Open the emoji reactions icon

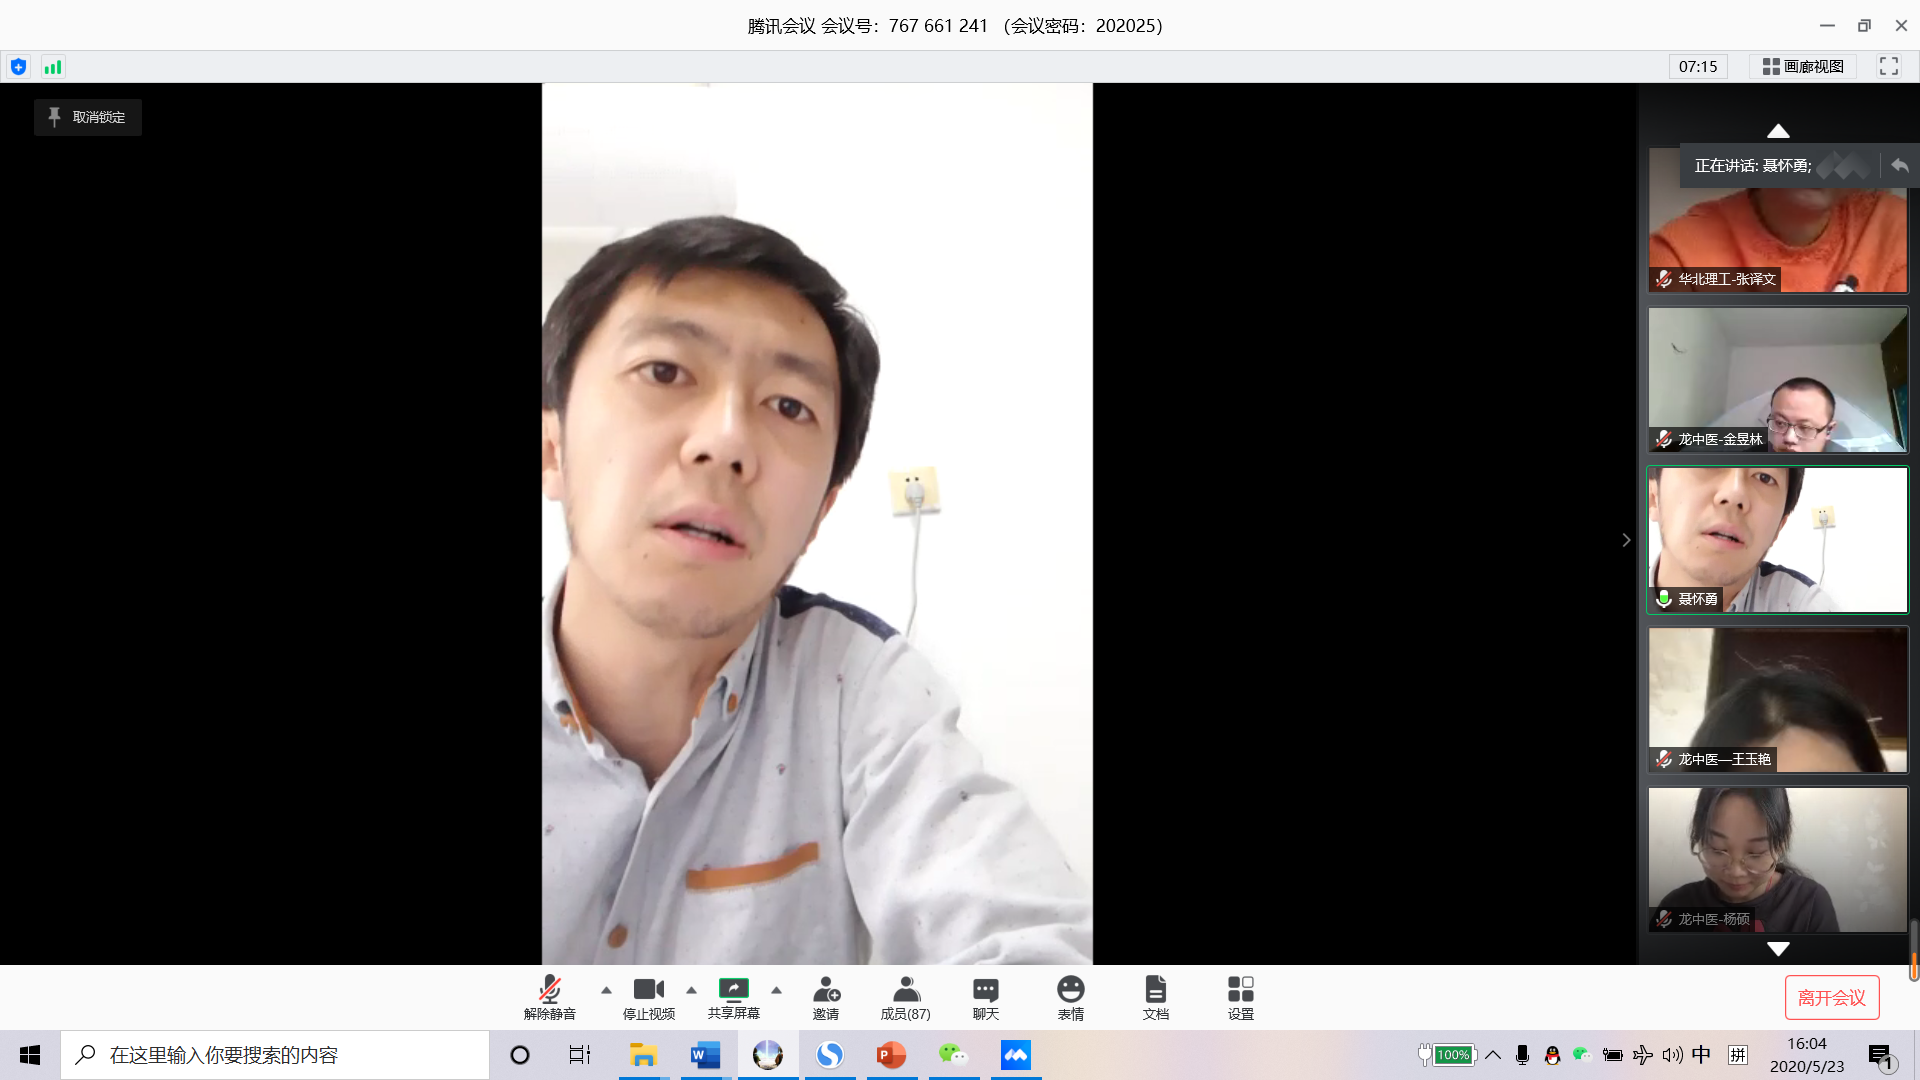coord(1070,997)
